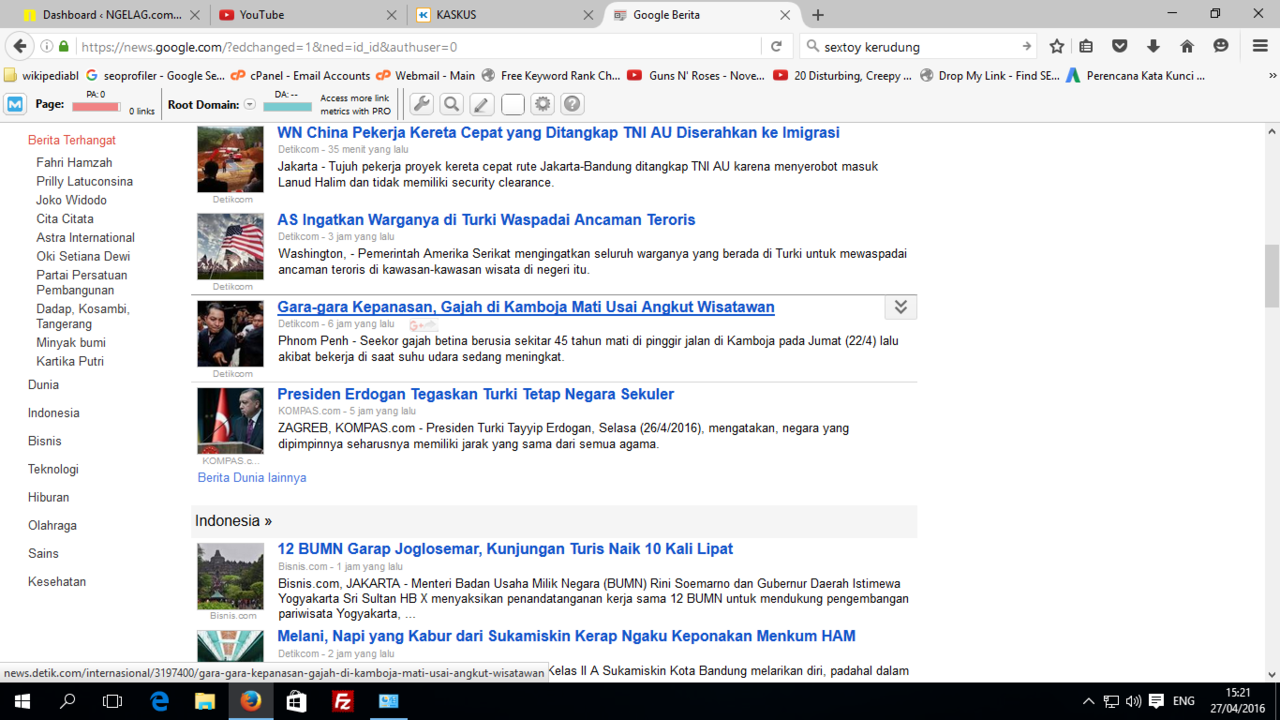Open a new browser tab
The width and height of the screenshot is (1280, 720).
(x=818, y=15)
